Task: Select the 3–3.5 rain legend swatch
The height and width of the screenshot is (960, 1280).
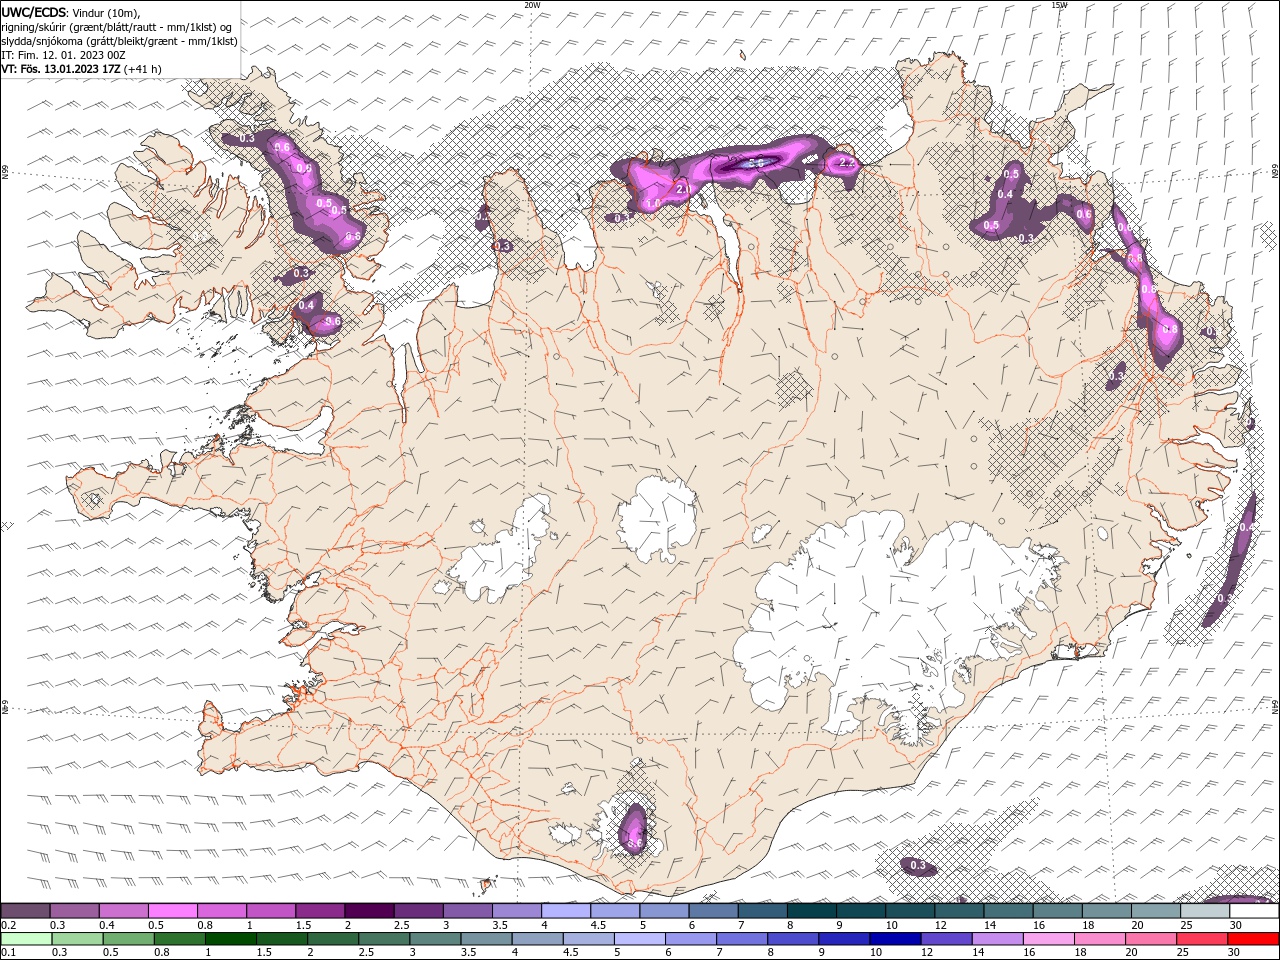Action: [x=436, y=939]
